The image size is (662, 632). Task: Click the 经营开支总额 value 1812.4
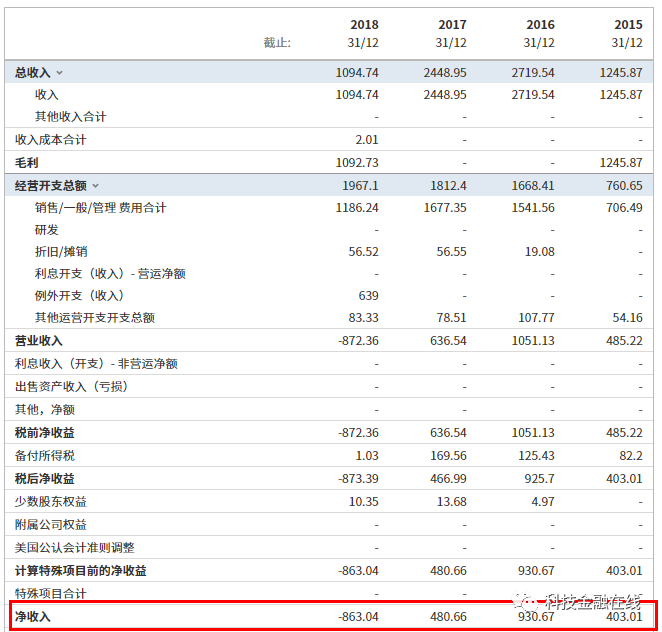(448, 186)
